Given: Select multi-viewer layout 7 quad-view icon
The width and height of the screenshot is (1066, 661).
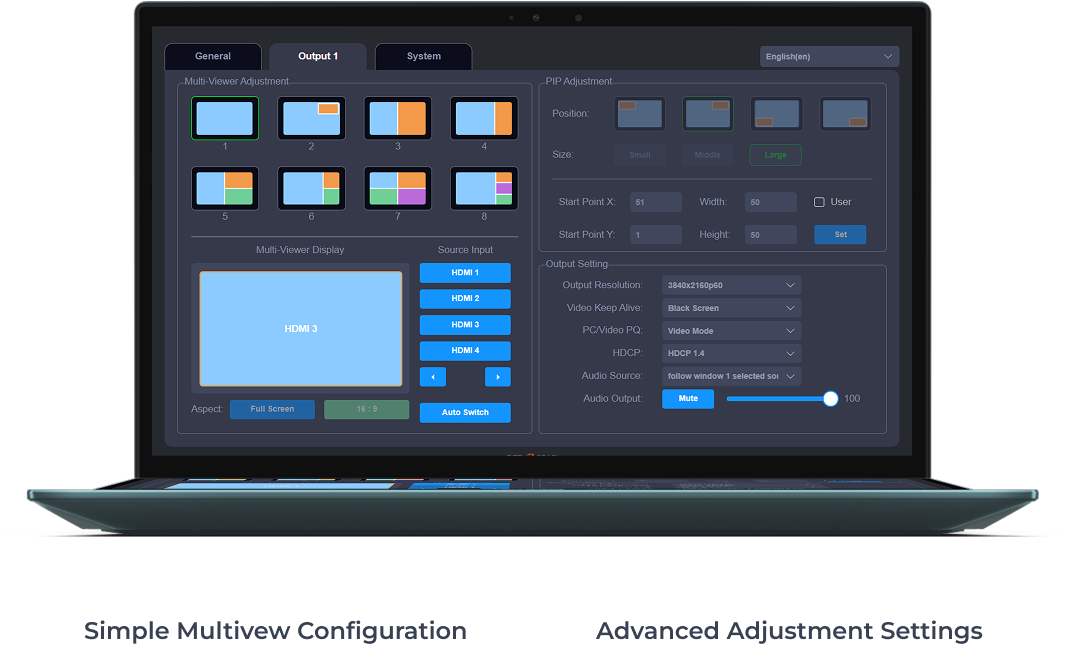Looking at the screenshot, I should (398, 188).
